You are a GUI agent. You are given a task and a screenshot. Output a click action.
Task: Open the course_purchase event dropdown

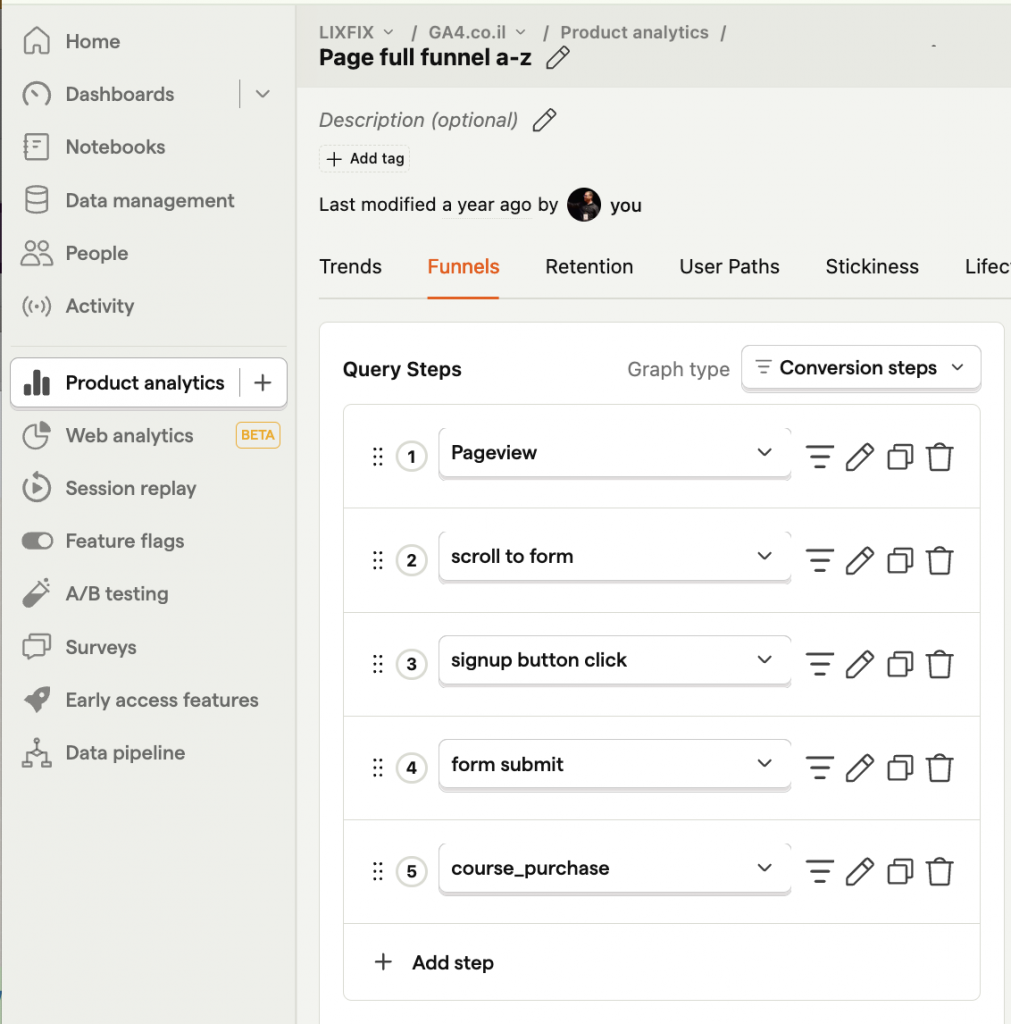615,868
